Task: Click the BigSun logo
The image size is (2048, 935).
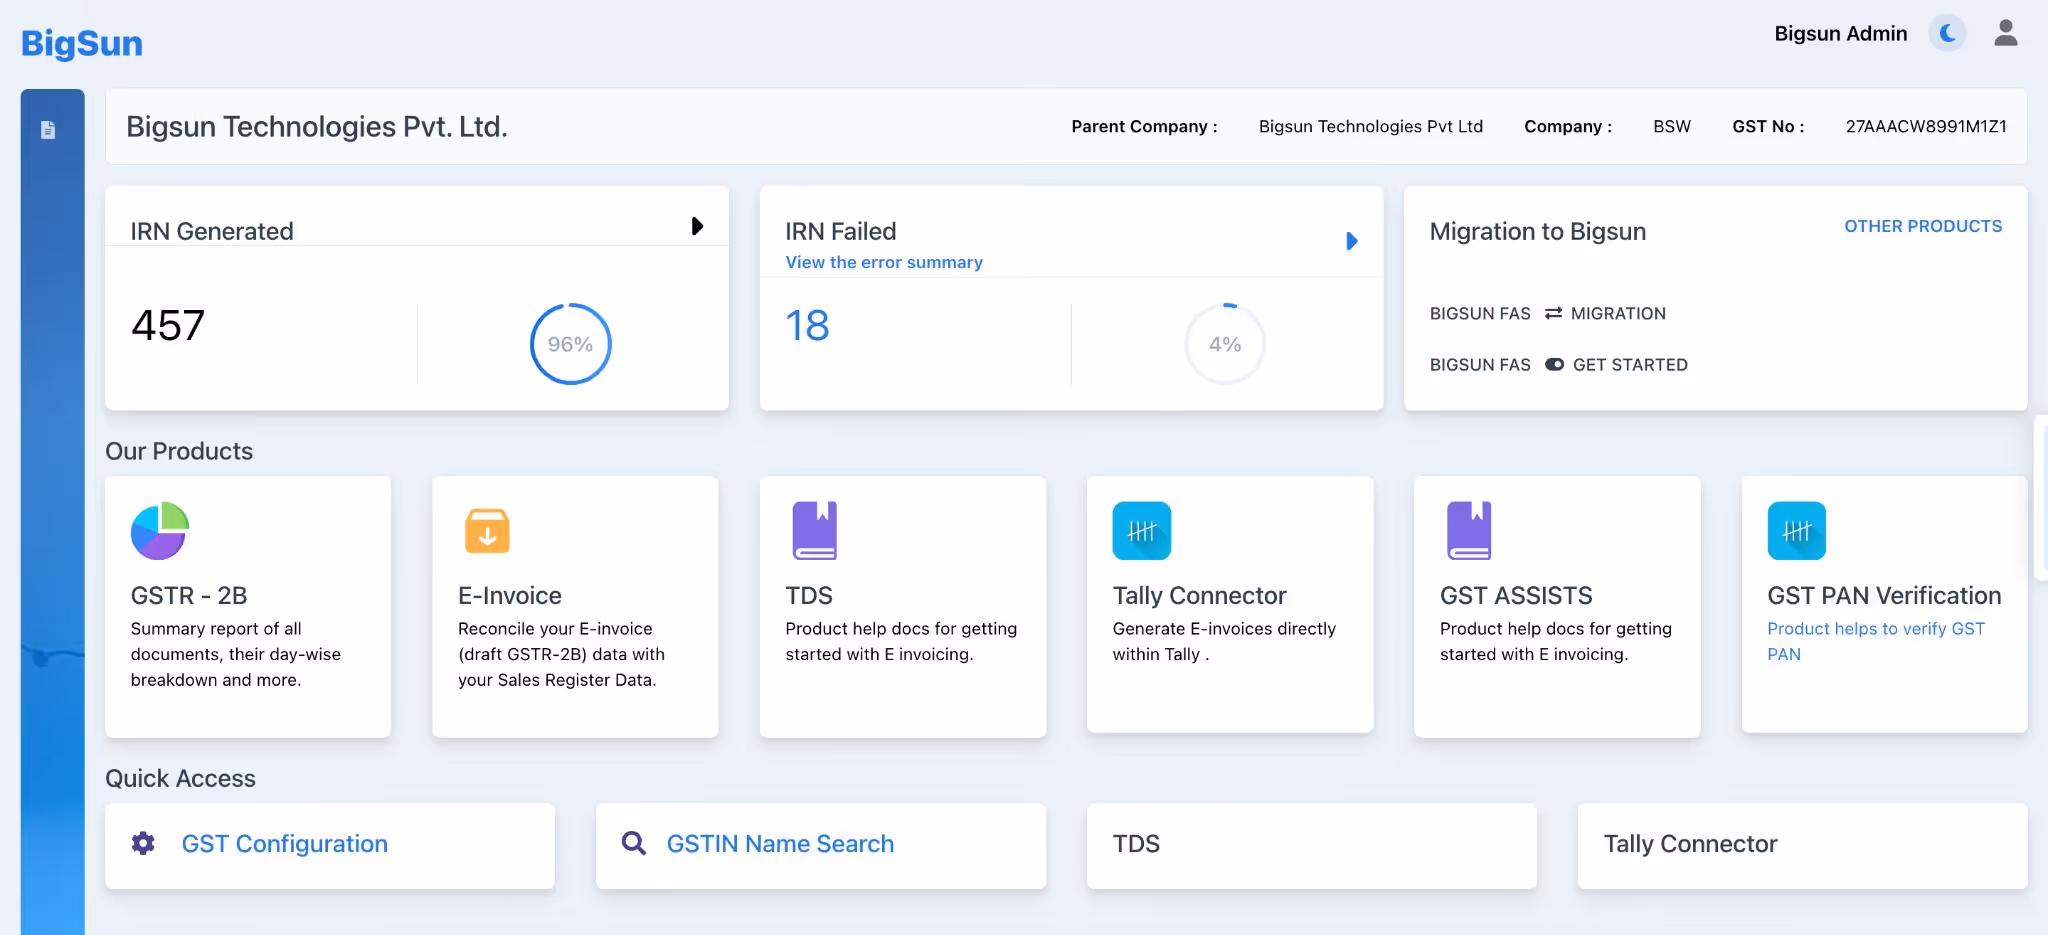Action: (x=82, y=43)
